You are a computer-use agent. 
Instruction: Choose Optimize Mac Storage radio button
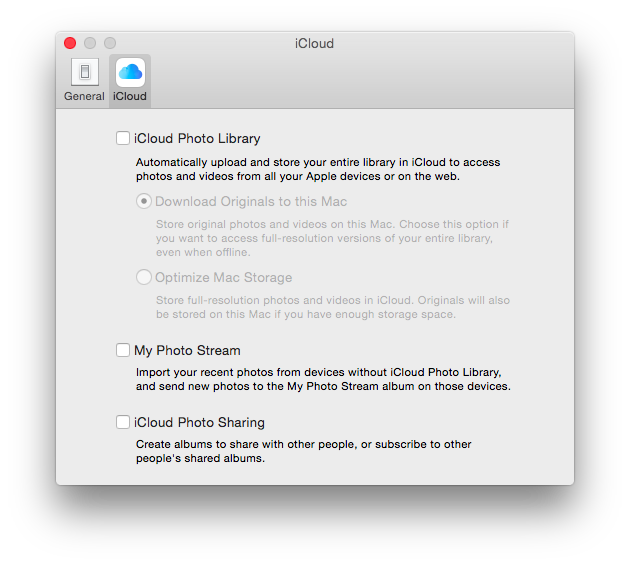[x=144, y=277]
